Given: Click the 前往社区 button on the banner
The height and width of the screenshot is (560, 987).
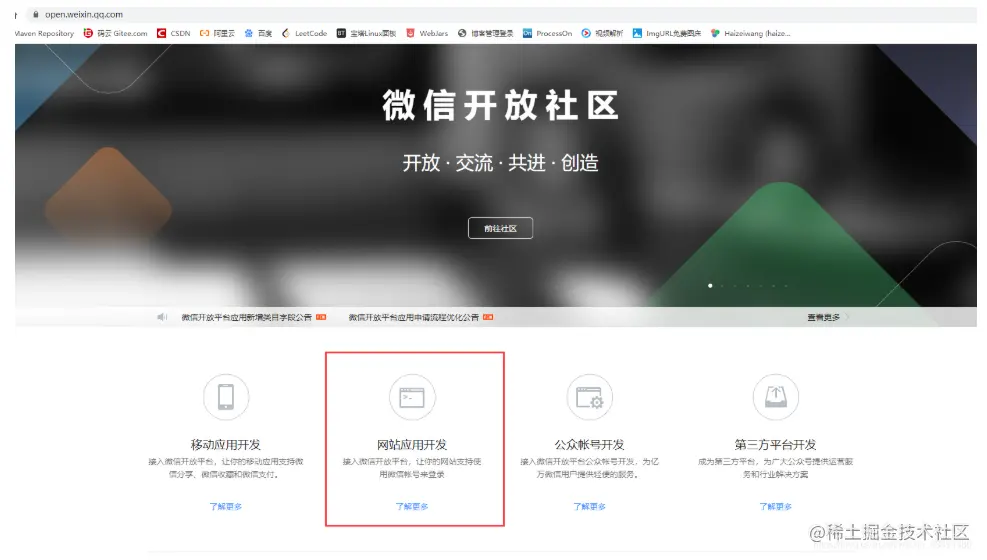Looking at the screenshot, I should tap(500, 228).
